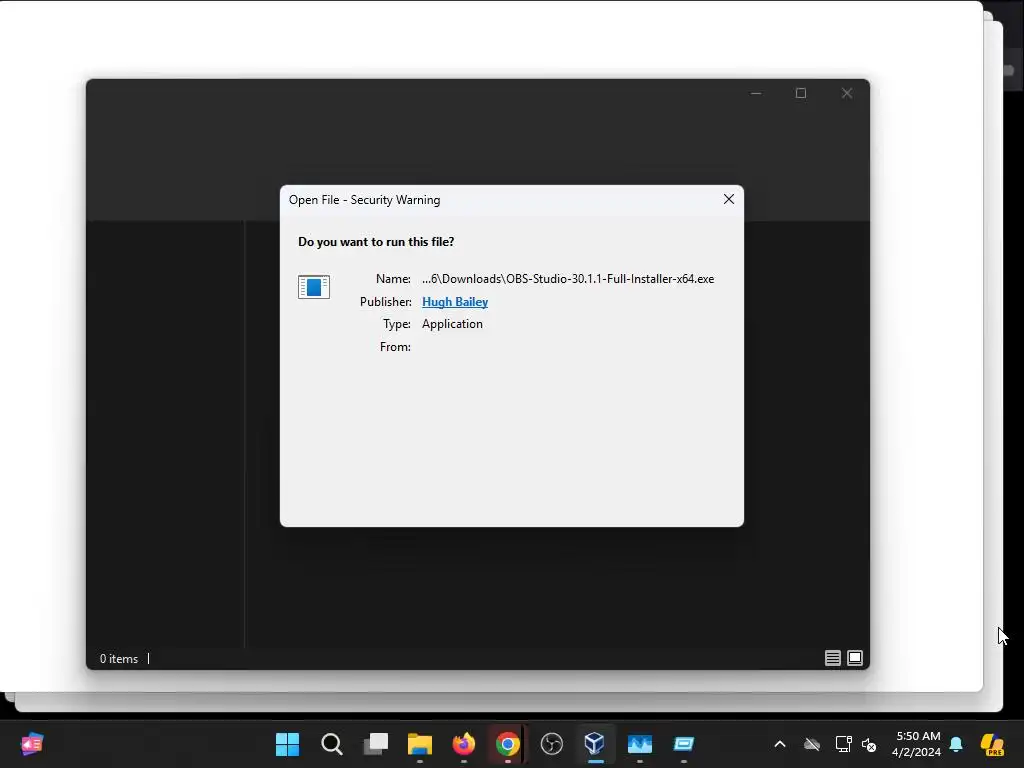Show hidden system tray icons
Image resolution: width=1024 pixels, height=768 pixels.
coord(780,744)
